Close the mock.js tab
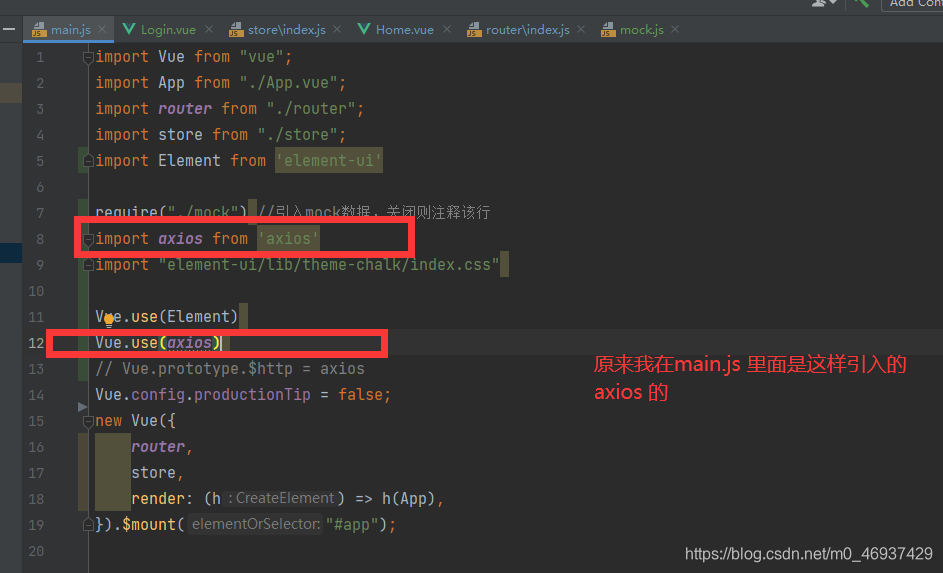This screenshot has height=573, width=943. coord(675,29)
